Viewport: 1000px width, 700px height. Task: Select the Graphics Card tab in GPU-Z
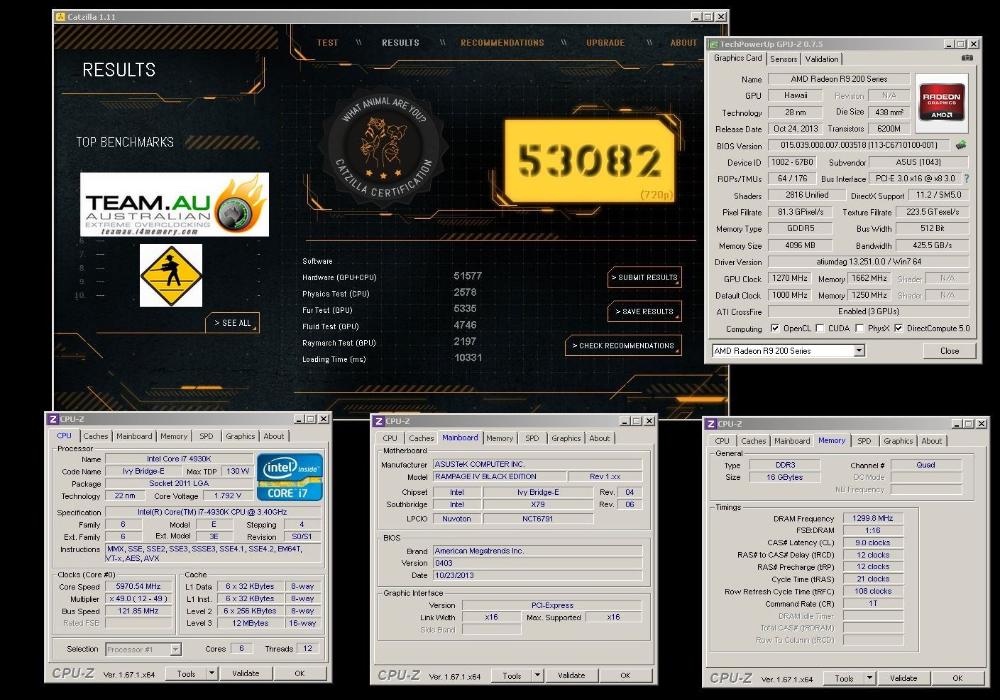point(738,58)
